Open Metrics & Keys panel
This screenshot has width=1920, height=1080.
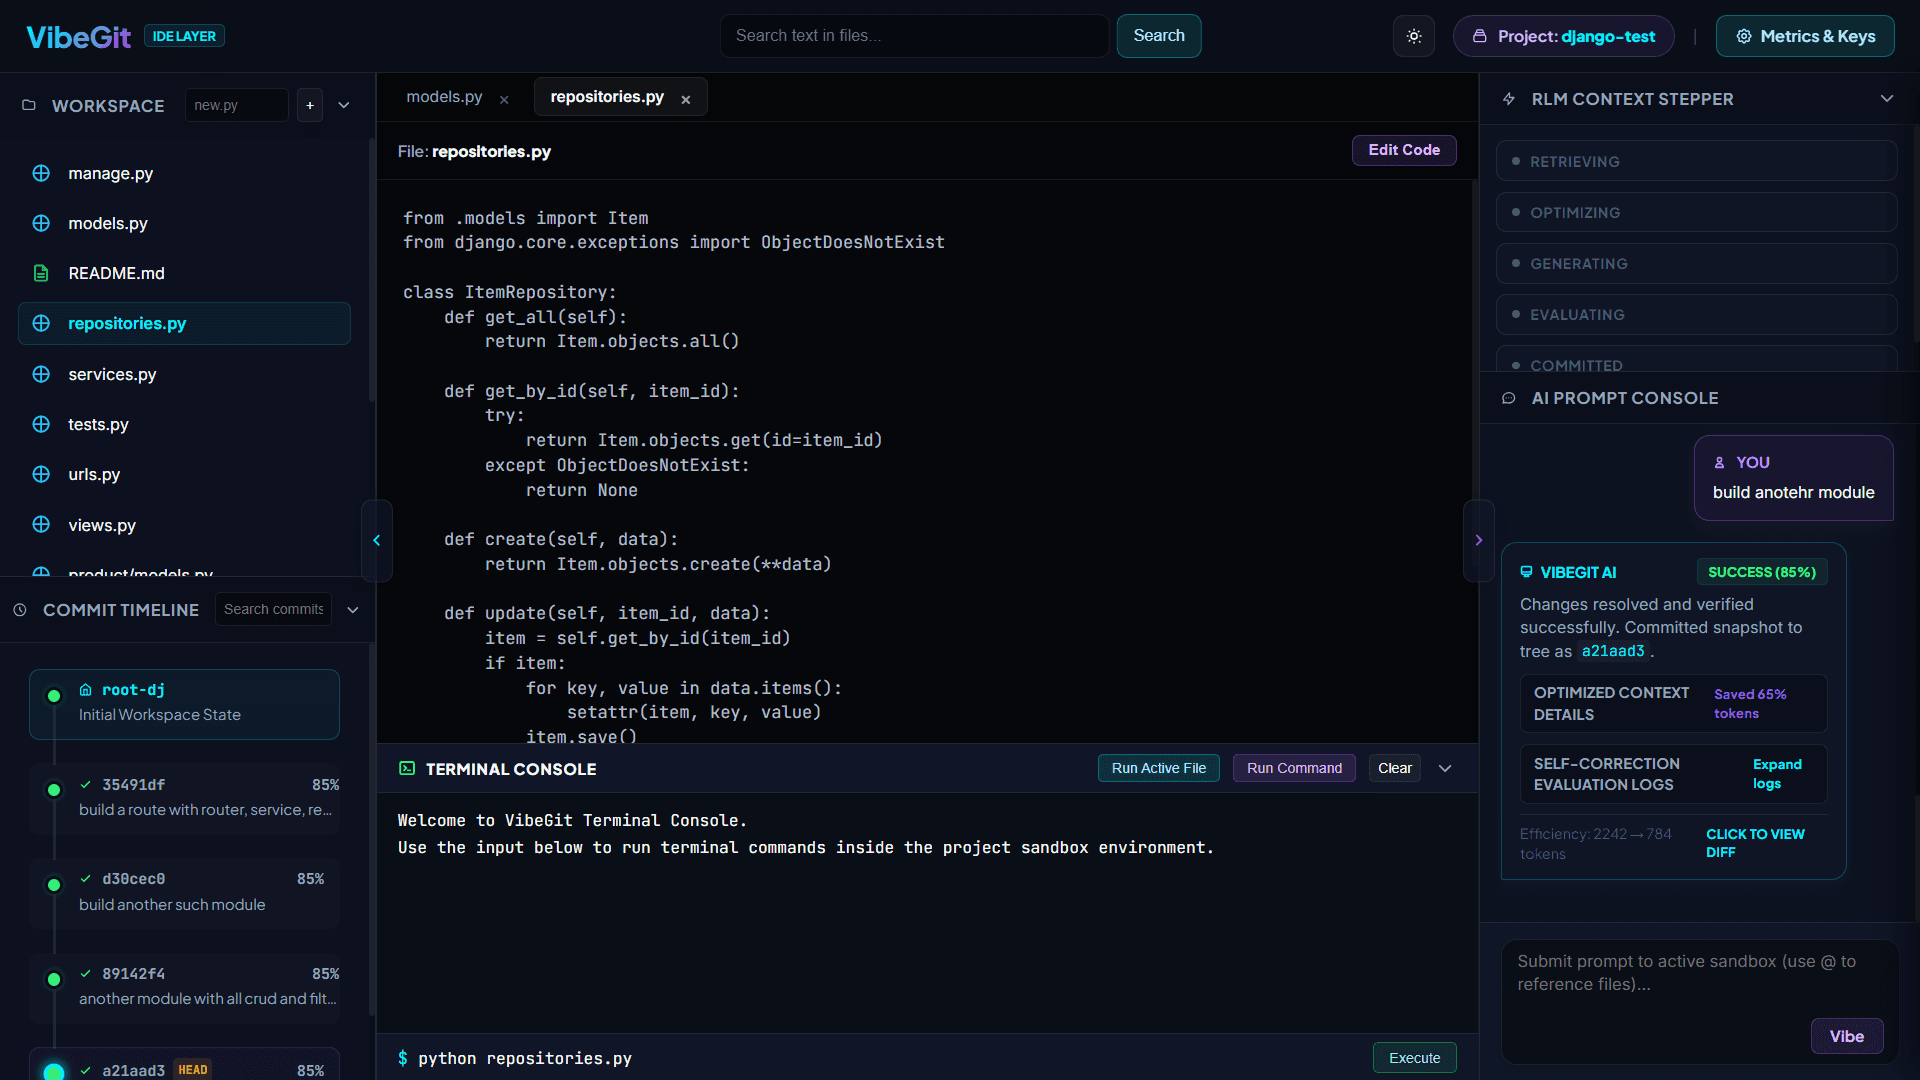(x=1805, y=36)
